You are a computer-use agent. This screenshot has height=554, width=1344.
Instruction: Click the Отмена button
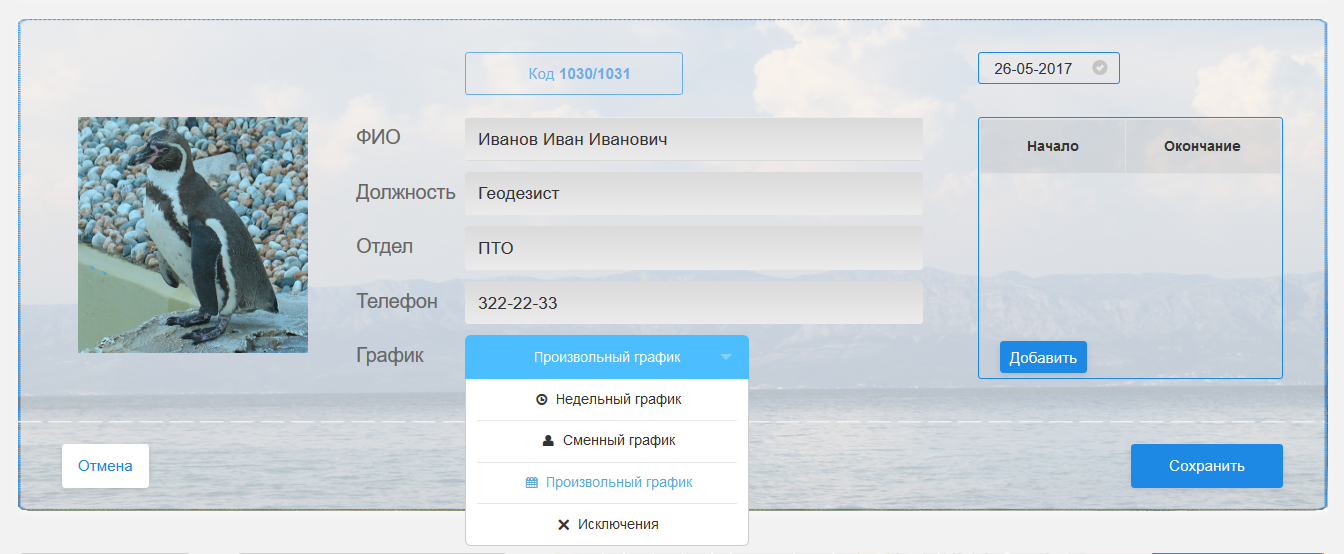[105, 466]
